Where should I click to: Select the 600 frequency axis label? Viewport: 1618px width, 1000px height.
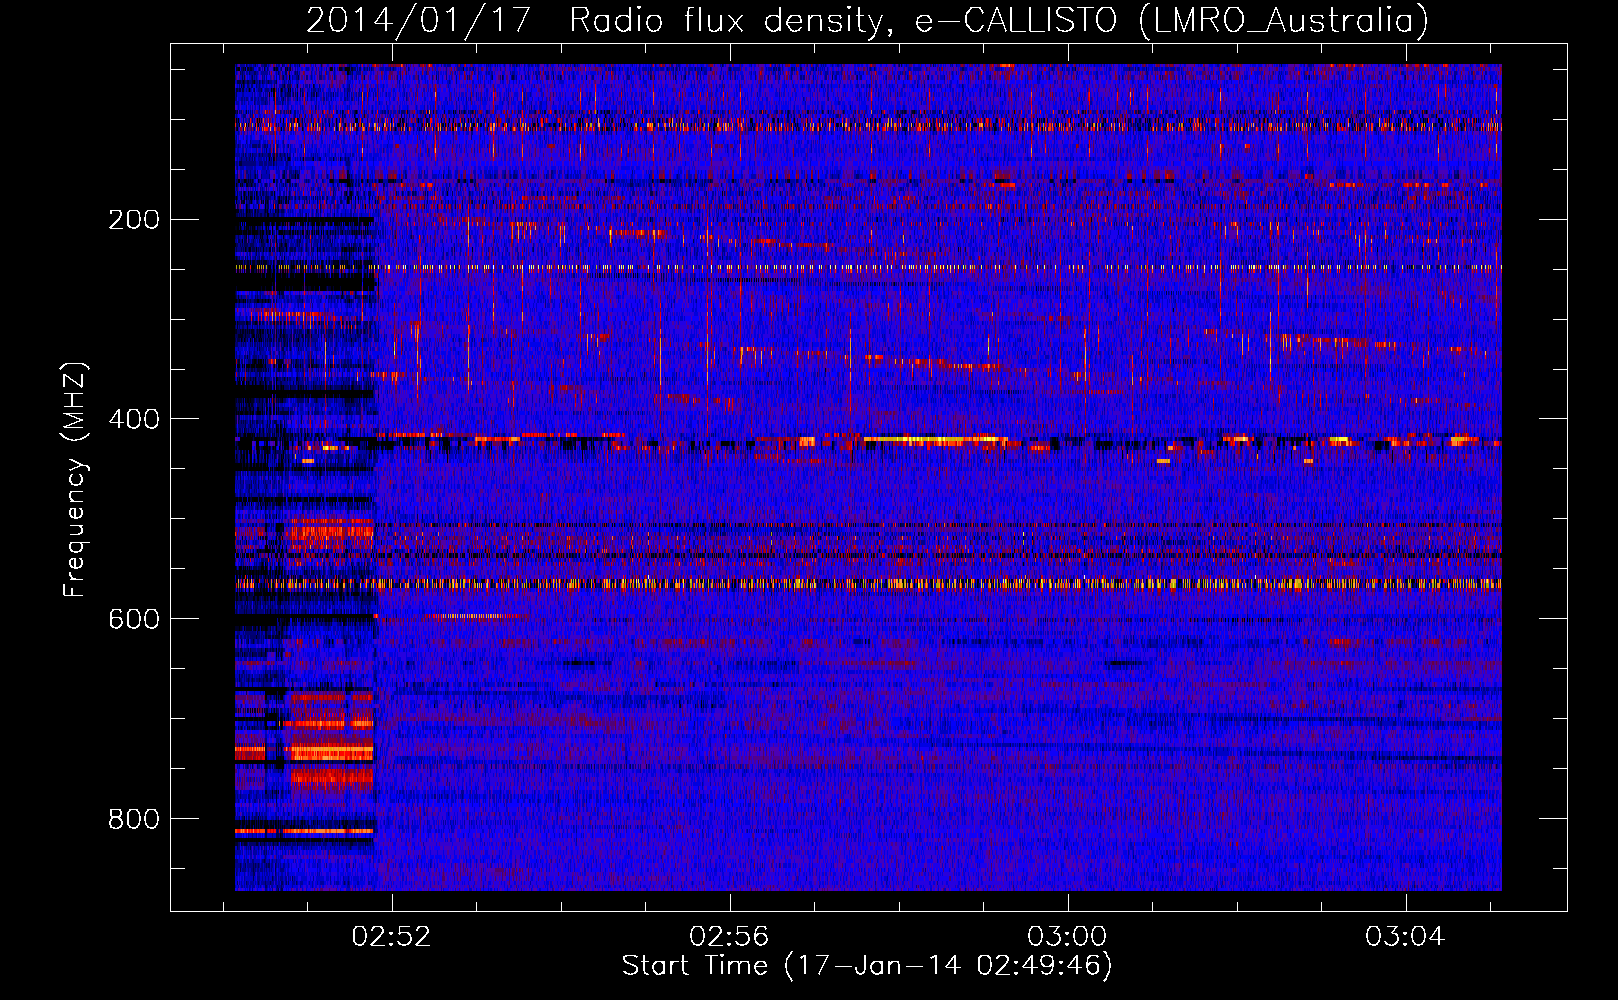[134, 620]
